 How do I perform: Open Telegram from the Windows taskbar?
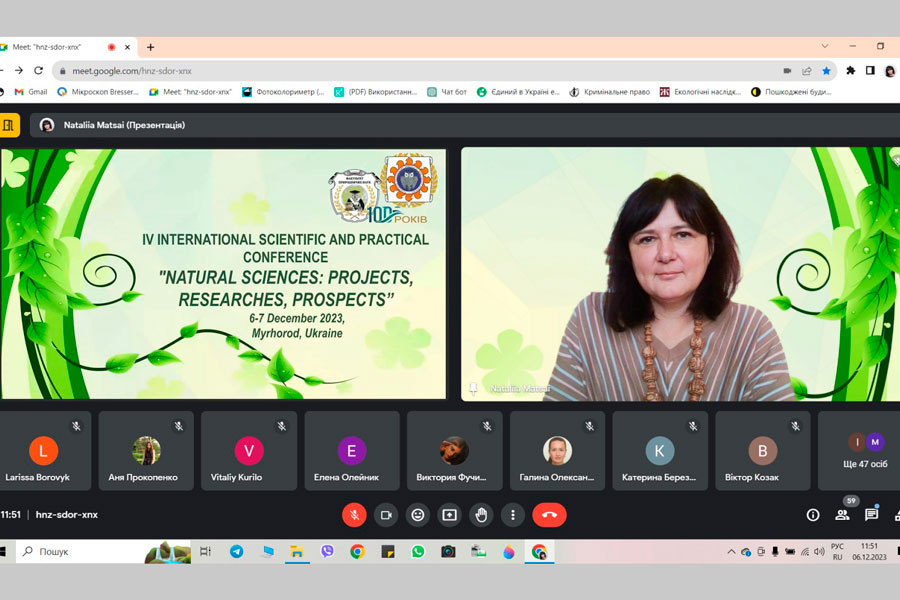click(237, 551)
